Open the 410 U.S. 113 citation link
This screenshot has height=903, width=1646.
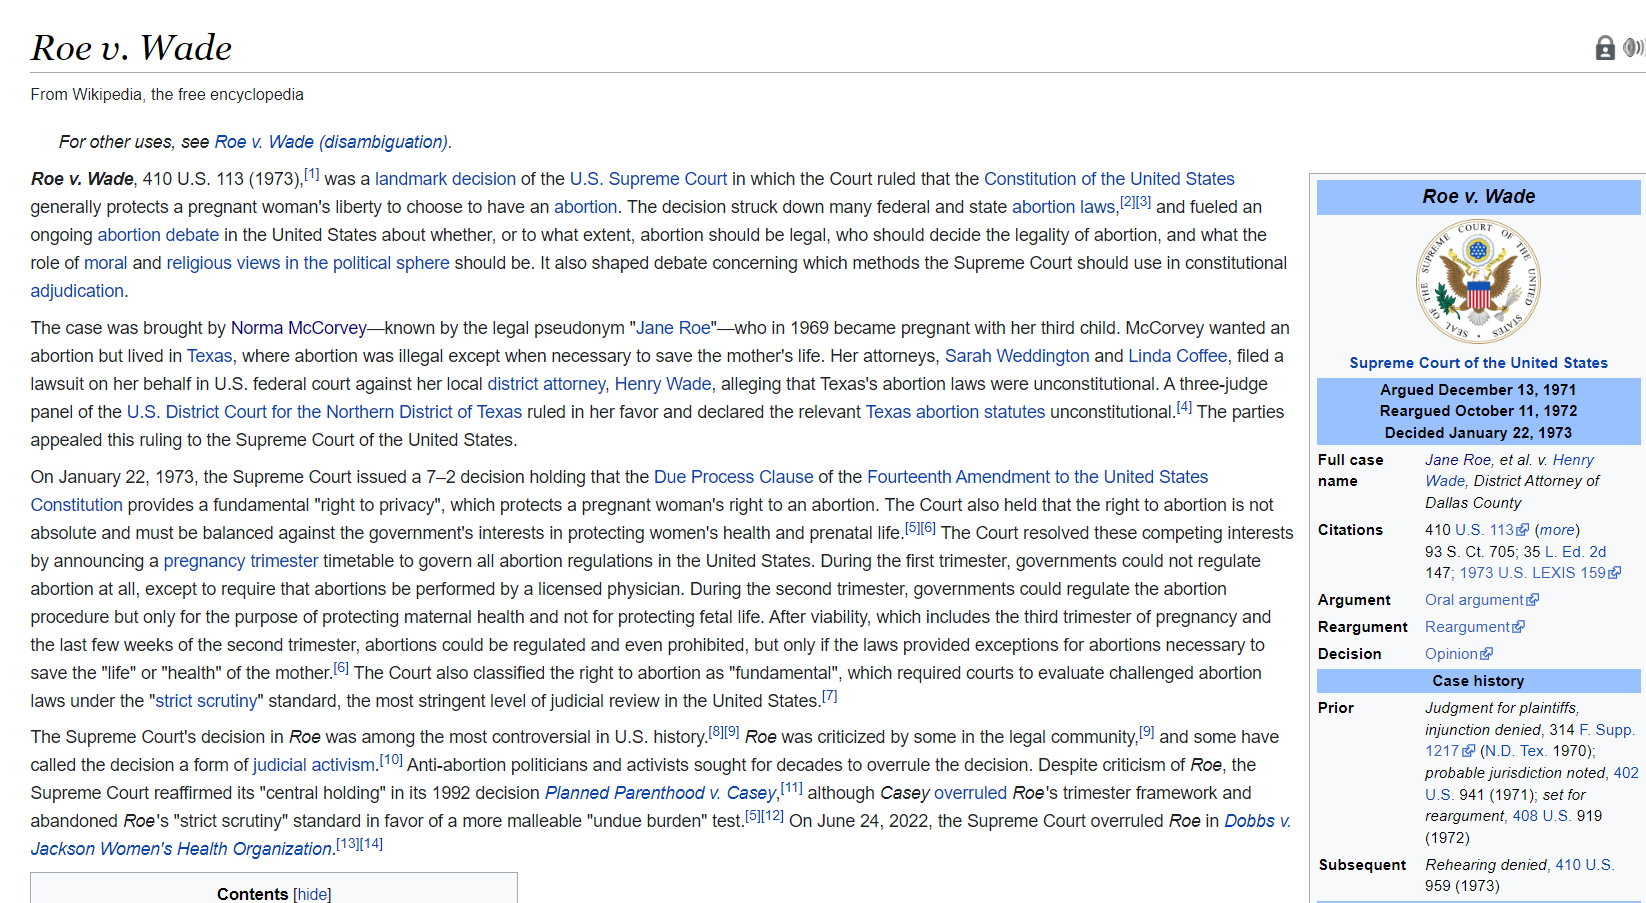point(1491,530)
